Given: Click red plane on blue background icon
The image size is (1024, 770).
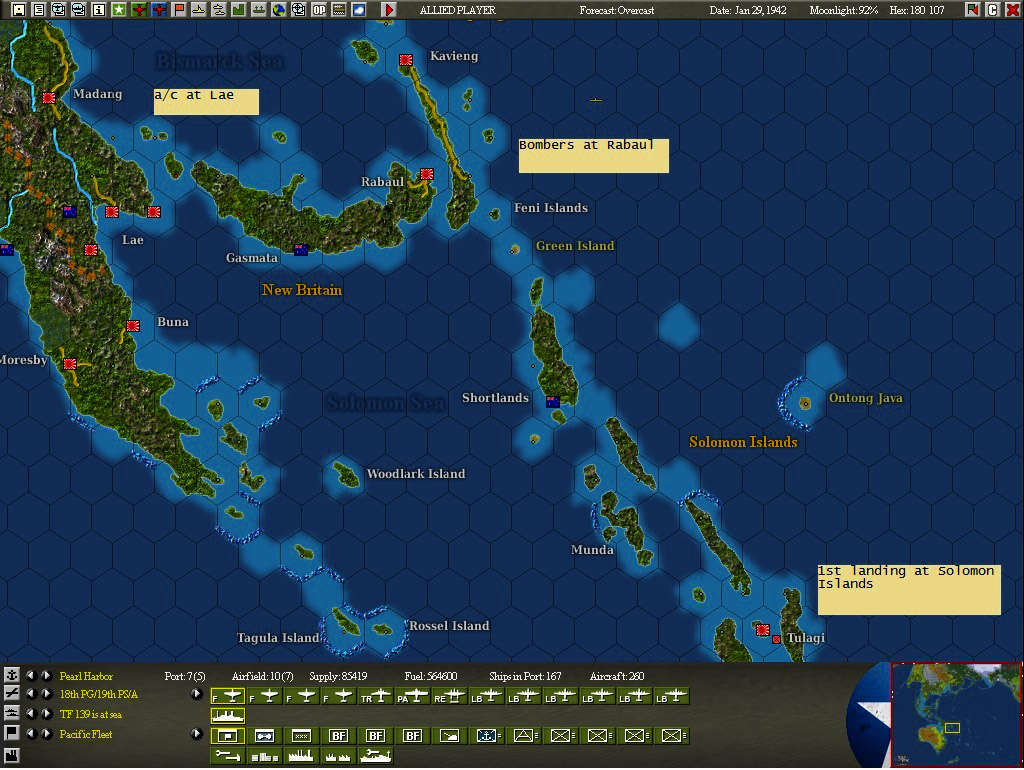Looking at the screenshot, I should (159, 10).
